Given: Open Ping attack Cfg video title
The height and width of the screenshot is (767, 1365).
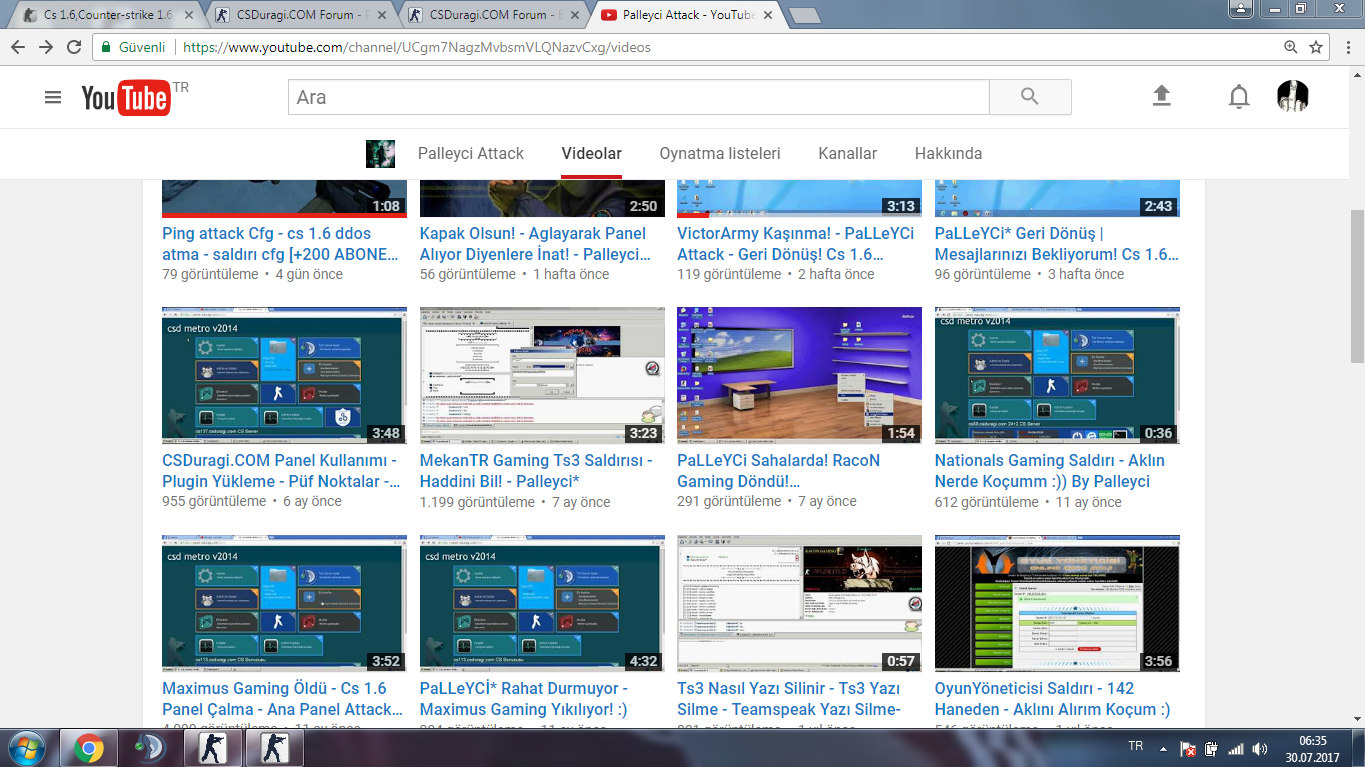Looking at the screenshot, I should pyautogui.click(x=281, y=244).
